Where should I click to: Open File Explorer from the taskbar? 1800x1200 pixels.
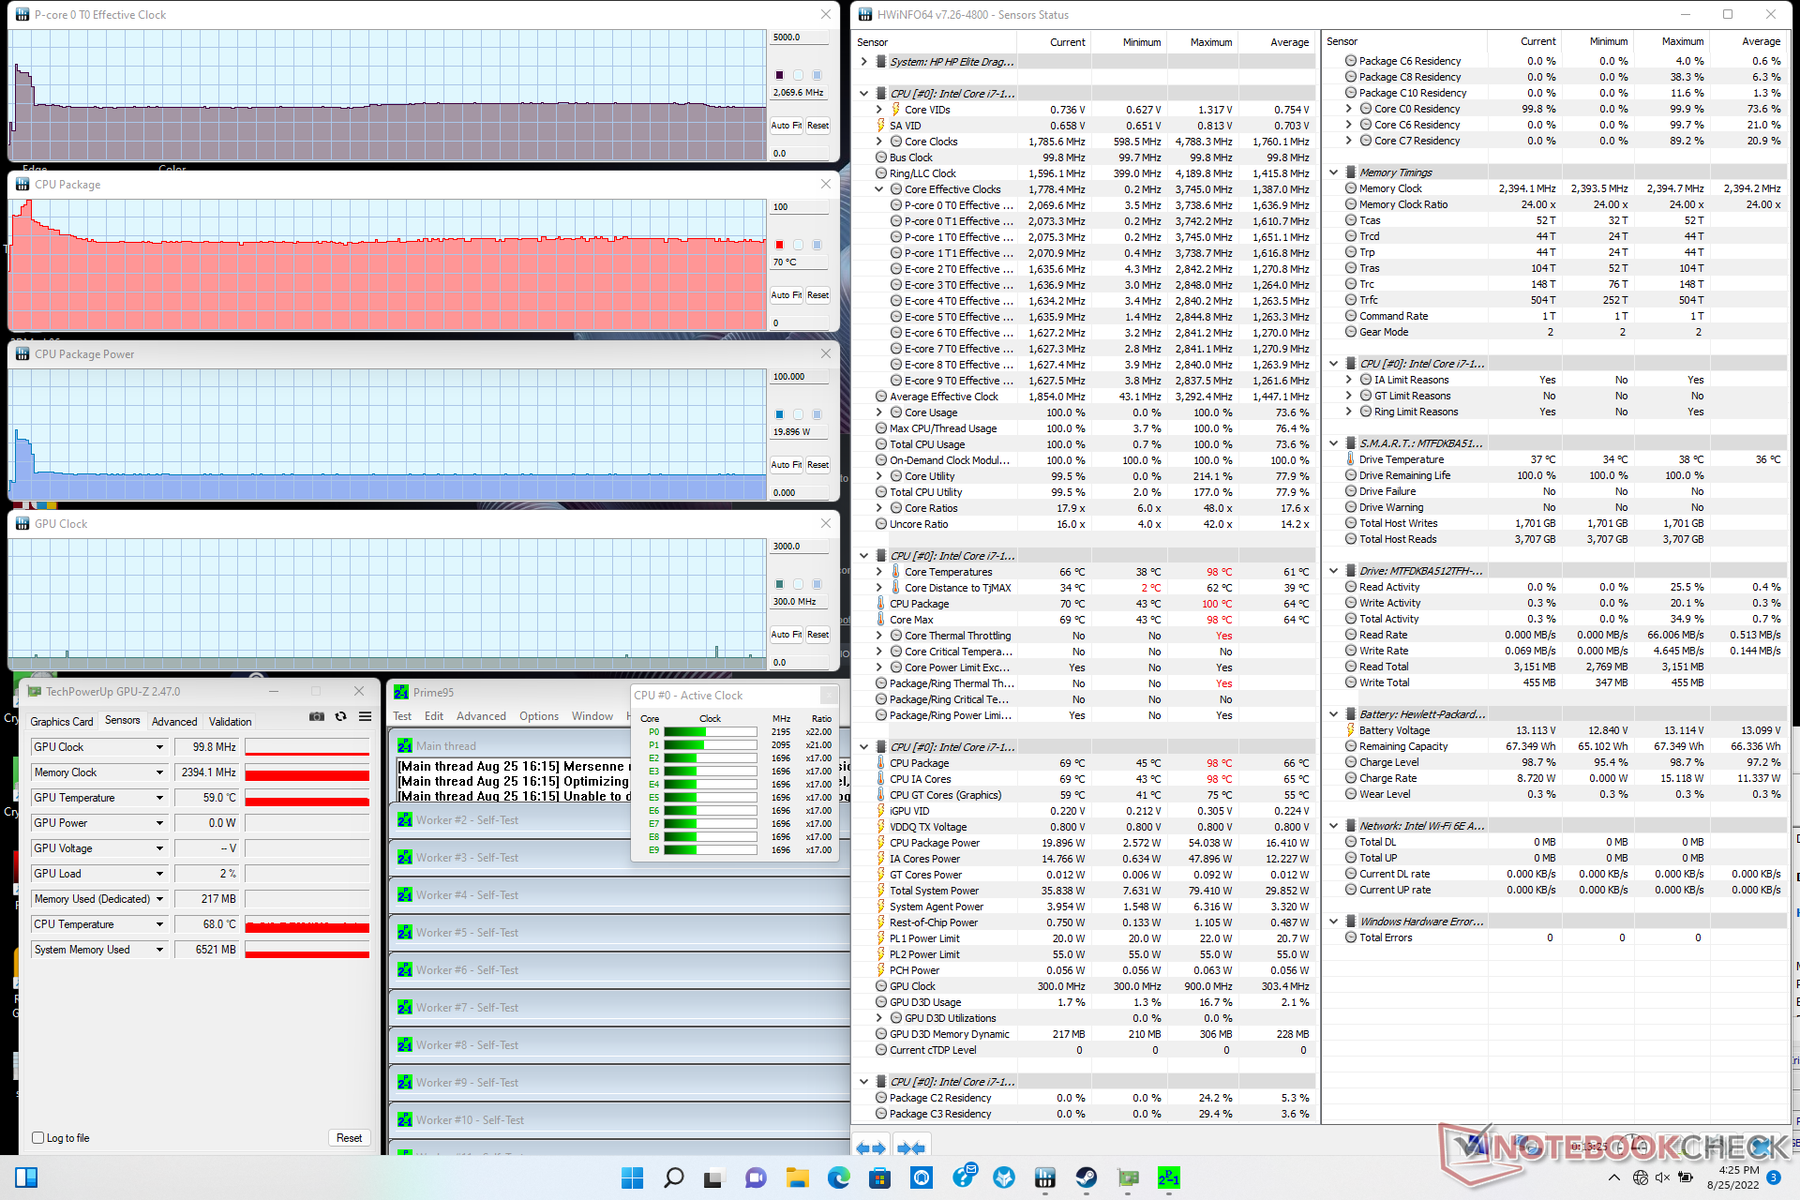797,1178
